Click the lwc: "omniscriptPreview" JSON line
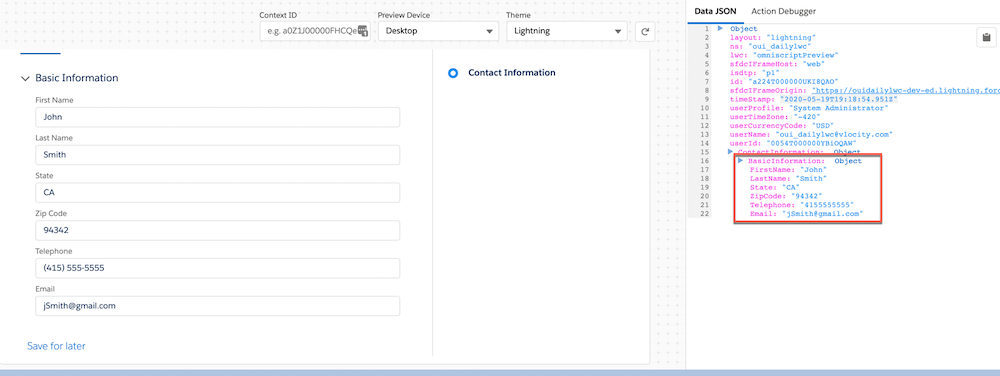 [784, 55]
